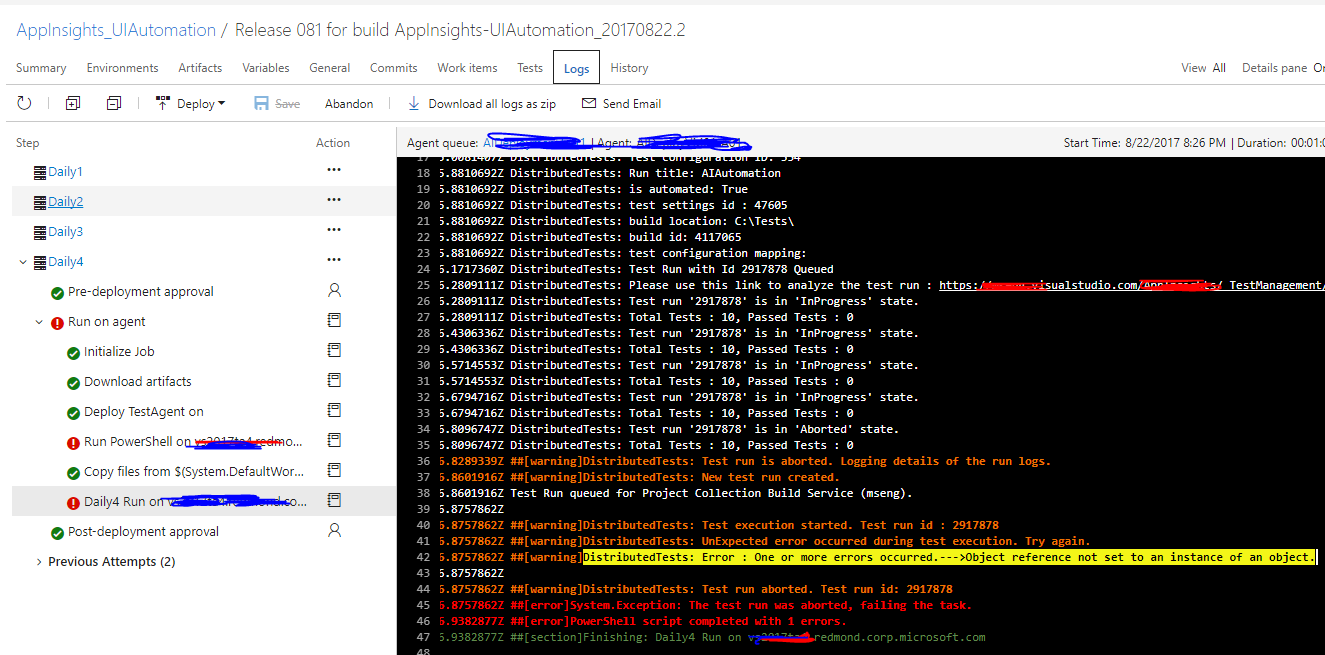The width and height of the screenshot is (1325, 655).
Task: Open the Daily3 action ellipsis menu
Action: pyautogui.click(x=334, y=231)
